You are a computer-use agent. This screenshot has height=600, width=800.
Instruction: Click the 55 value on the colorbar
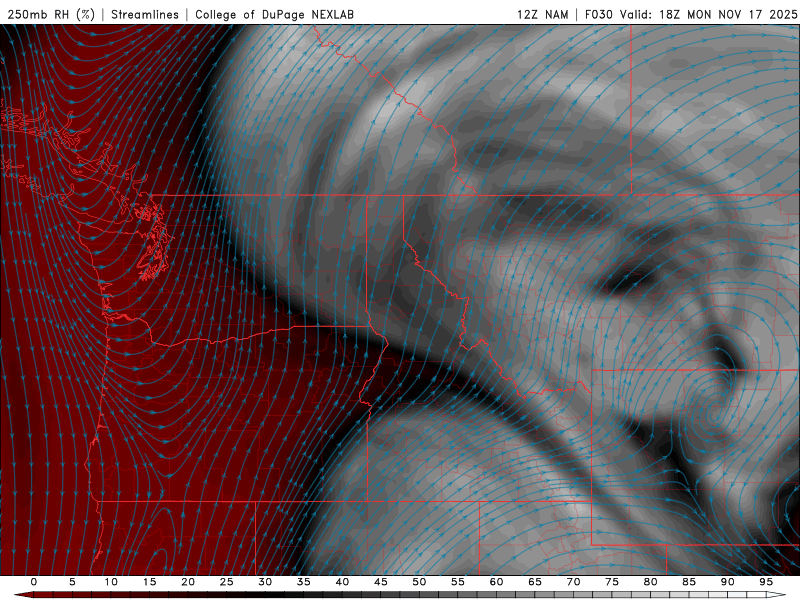point(458,582)
